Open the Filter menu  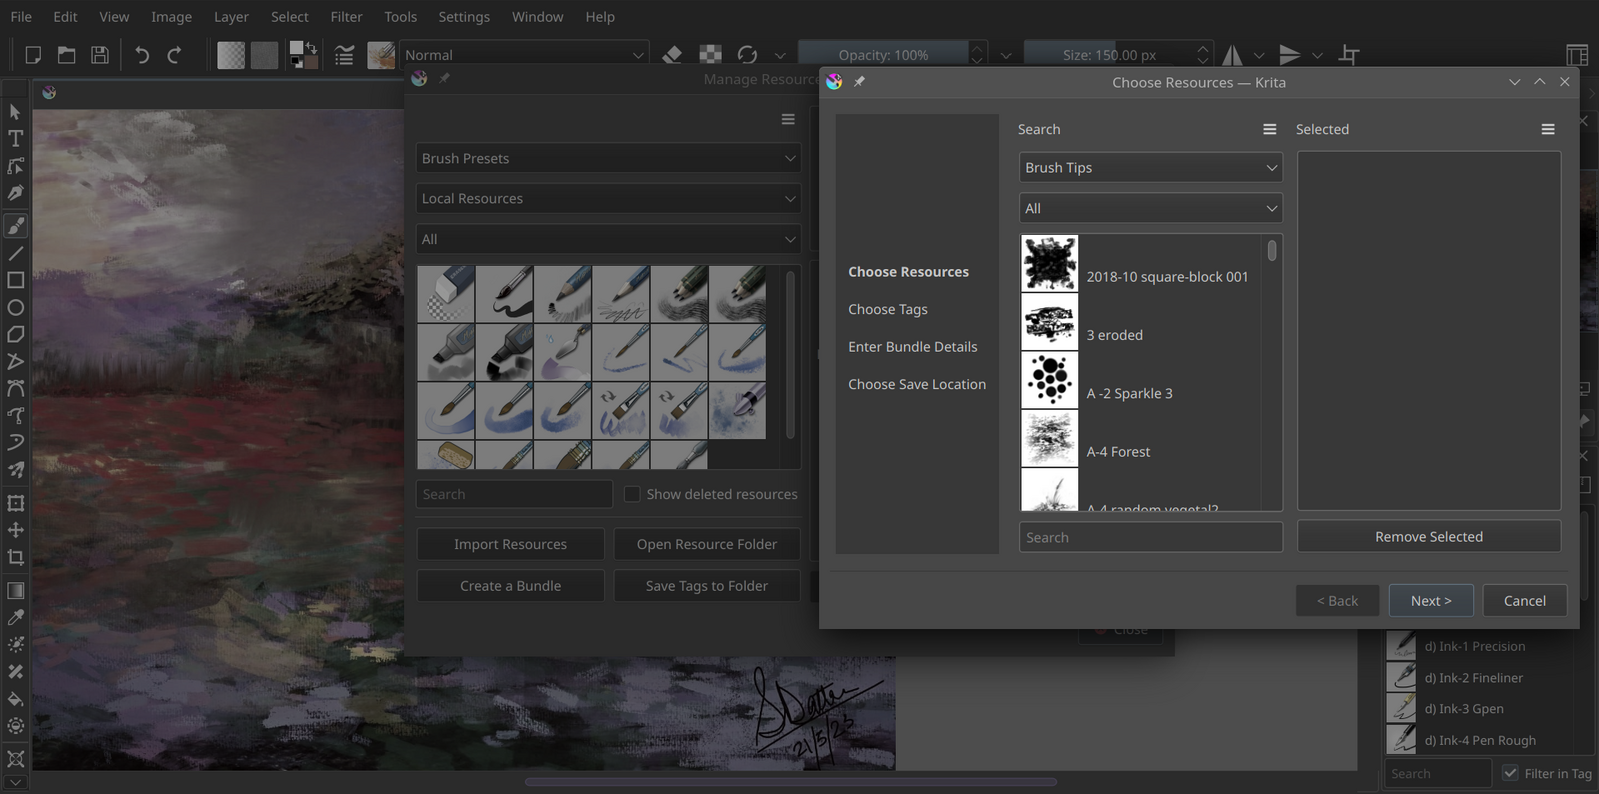[346, 17]
